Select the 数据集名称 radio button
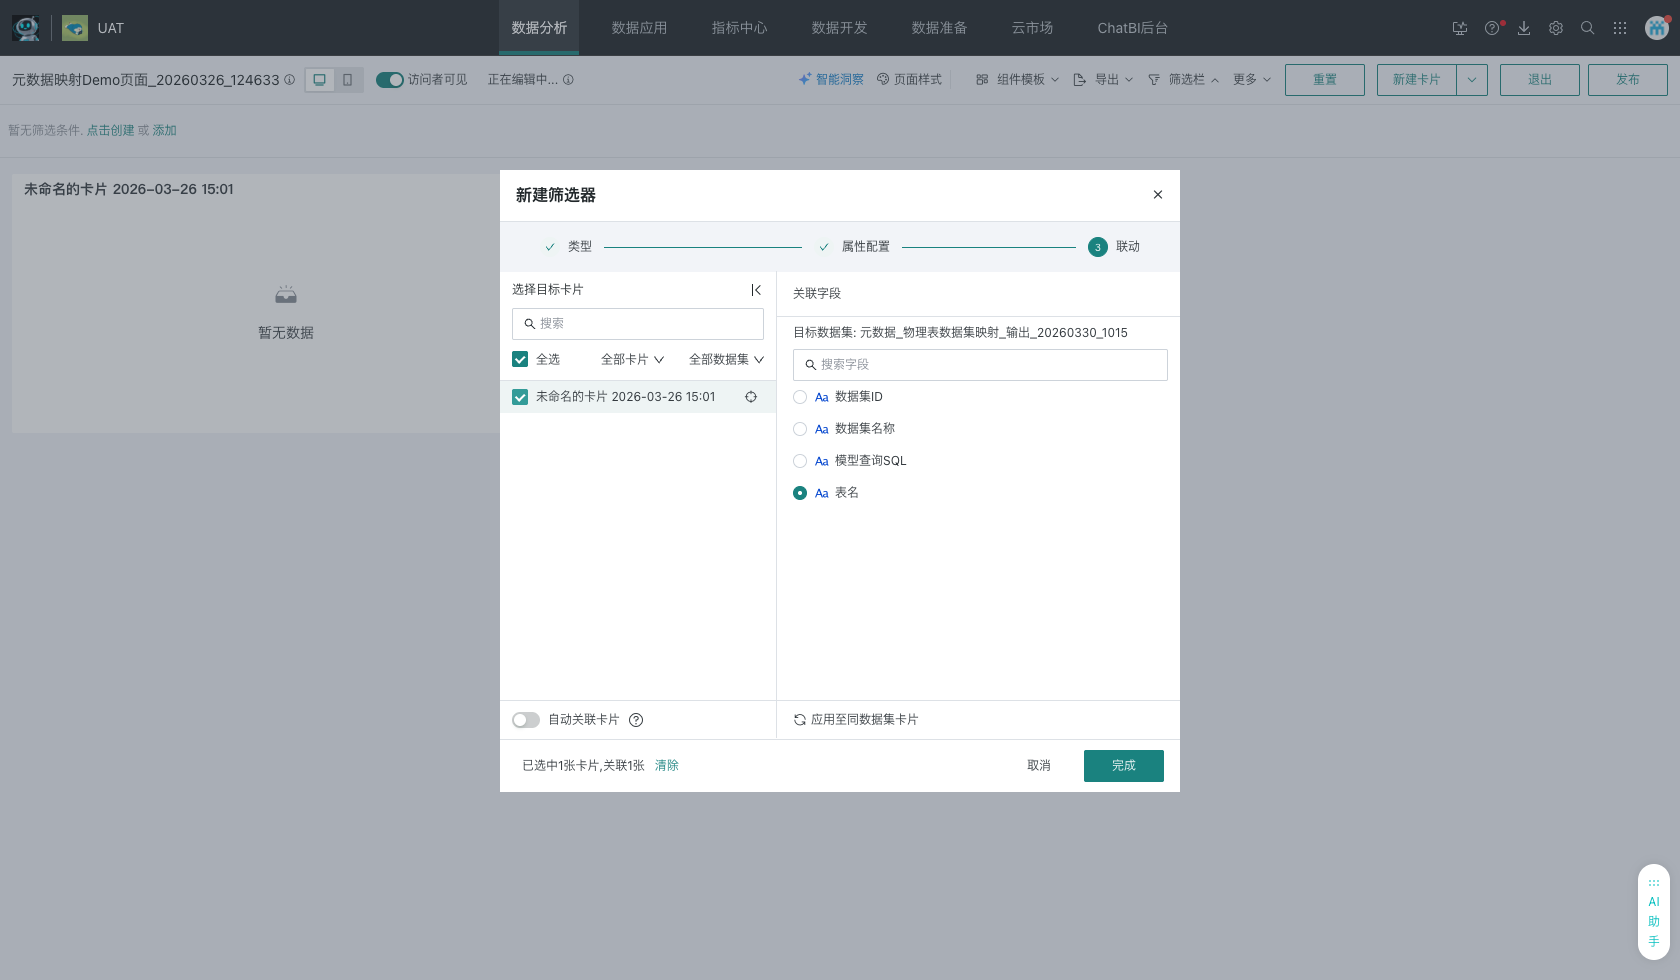Screen dimensions: 1680x980 coord(800,429)
